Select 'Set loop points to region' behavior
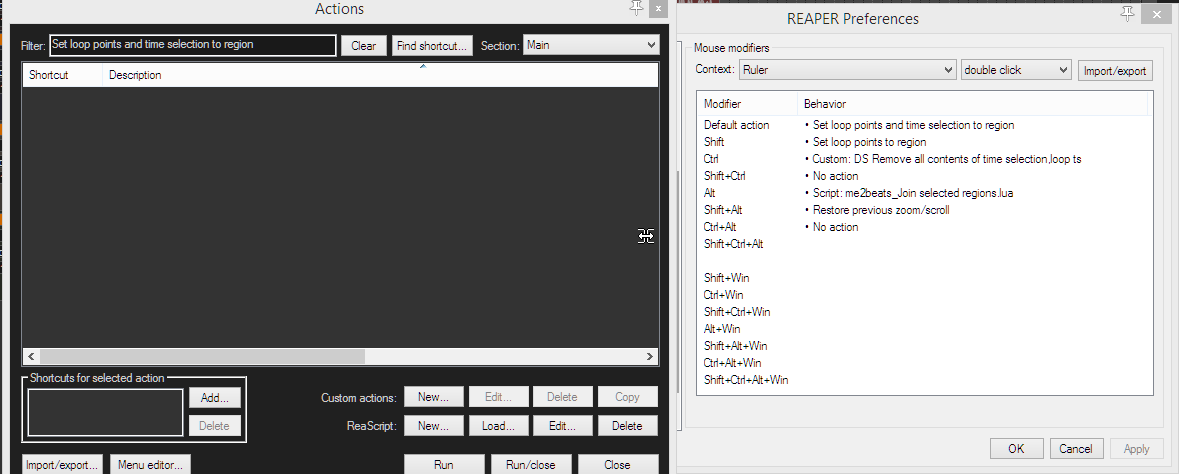Viewport: 1179px width, 474px height. coord(868,141)
